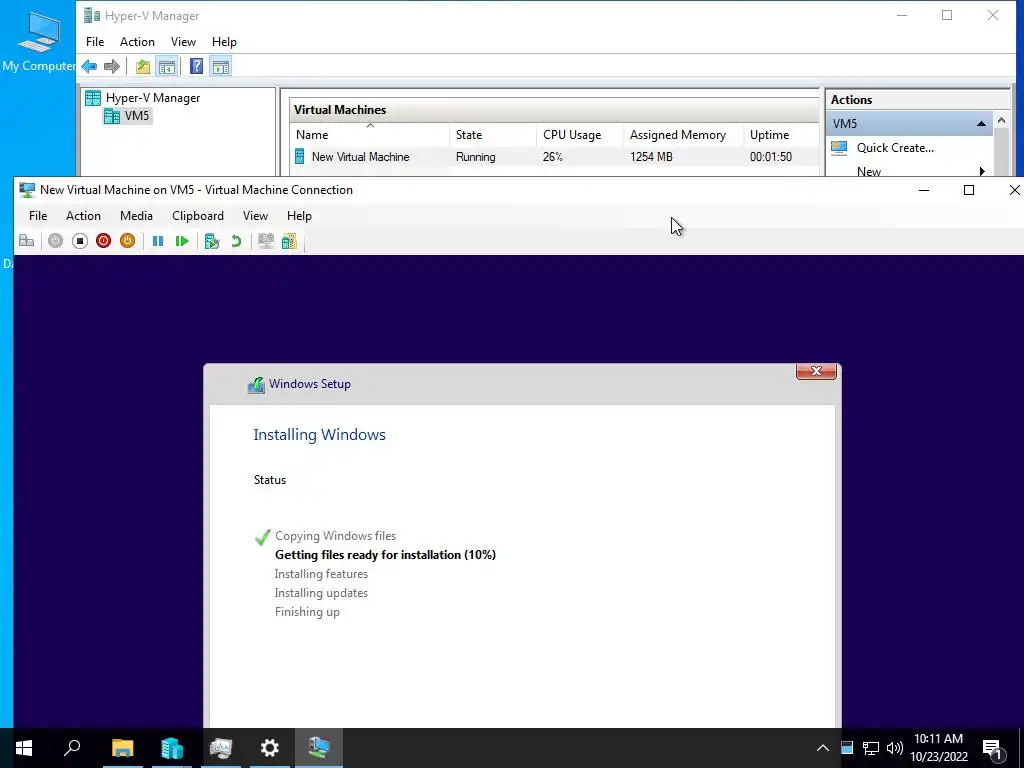Open View menu in Virtual Machine Connection
This screenshot has width=1024, height=768.
coord(255,216)
